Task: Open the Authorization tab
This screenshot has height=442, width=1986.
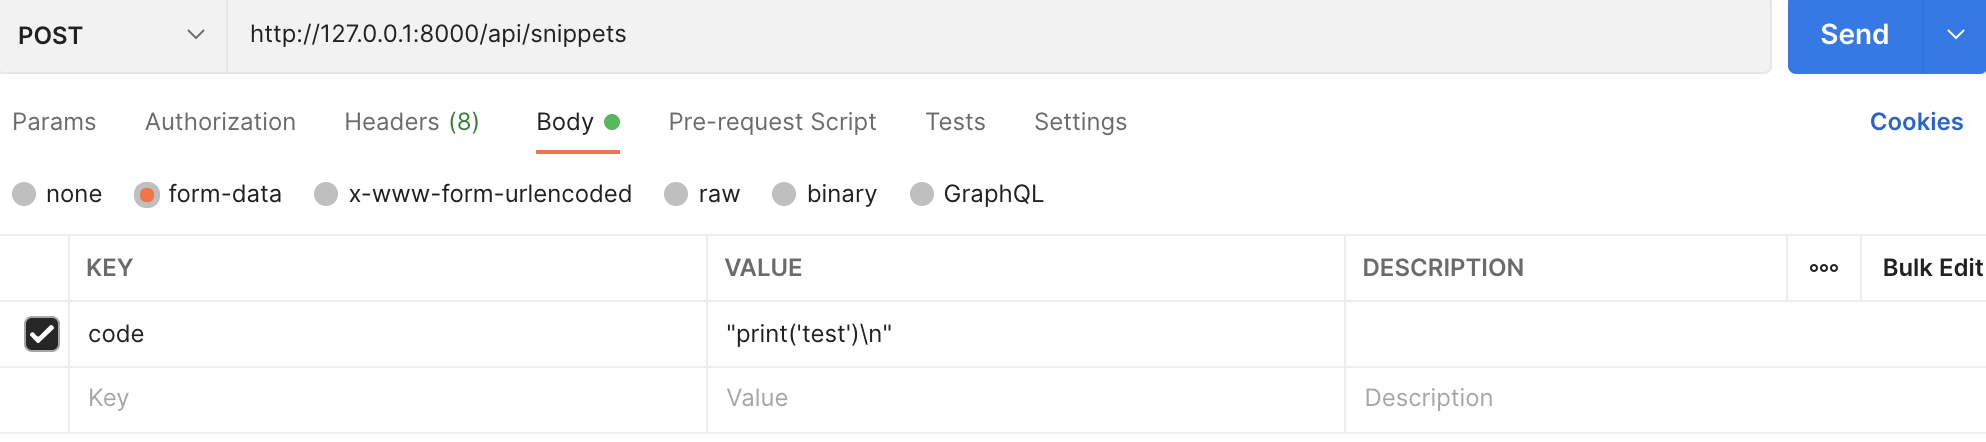Action: click(x=220, y=122)
